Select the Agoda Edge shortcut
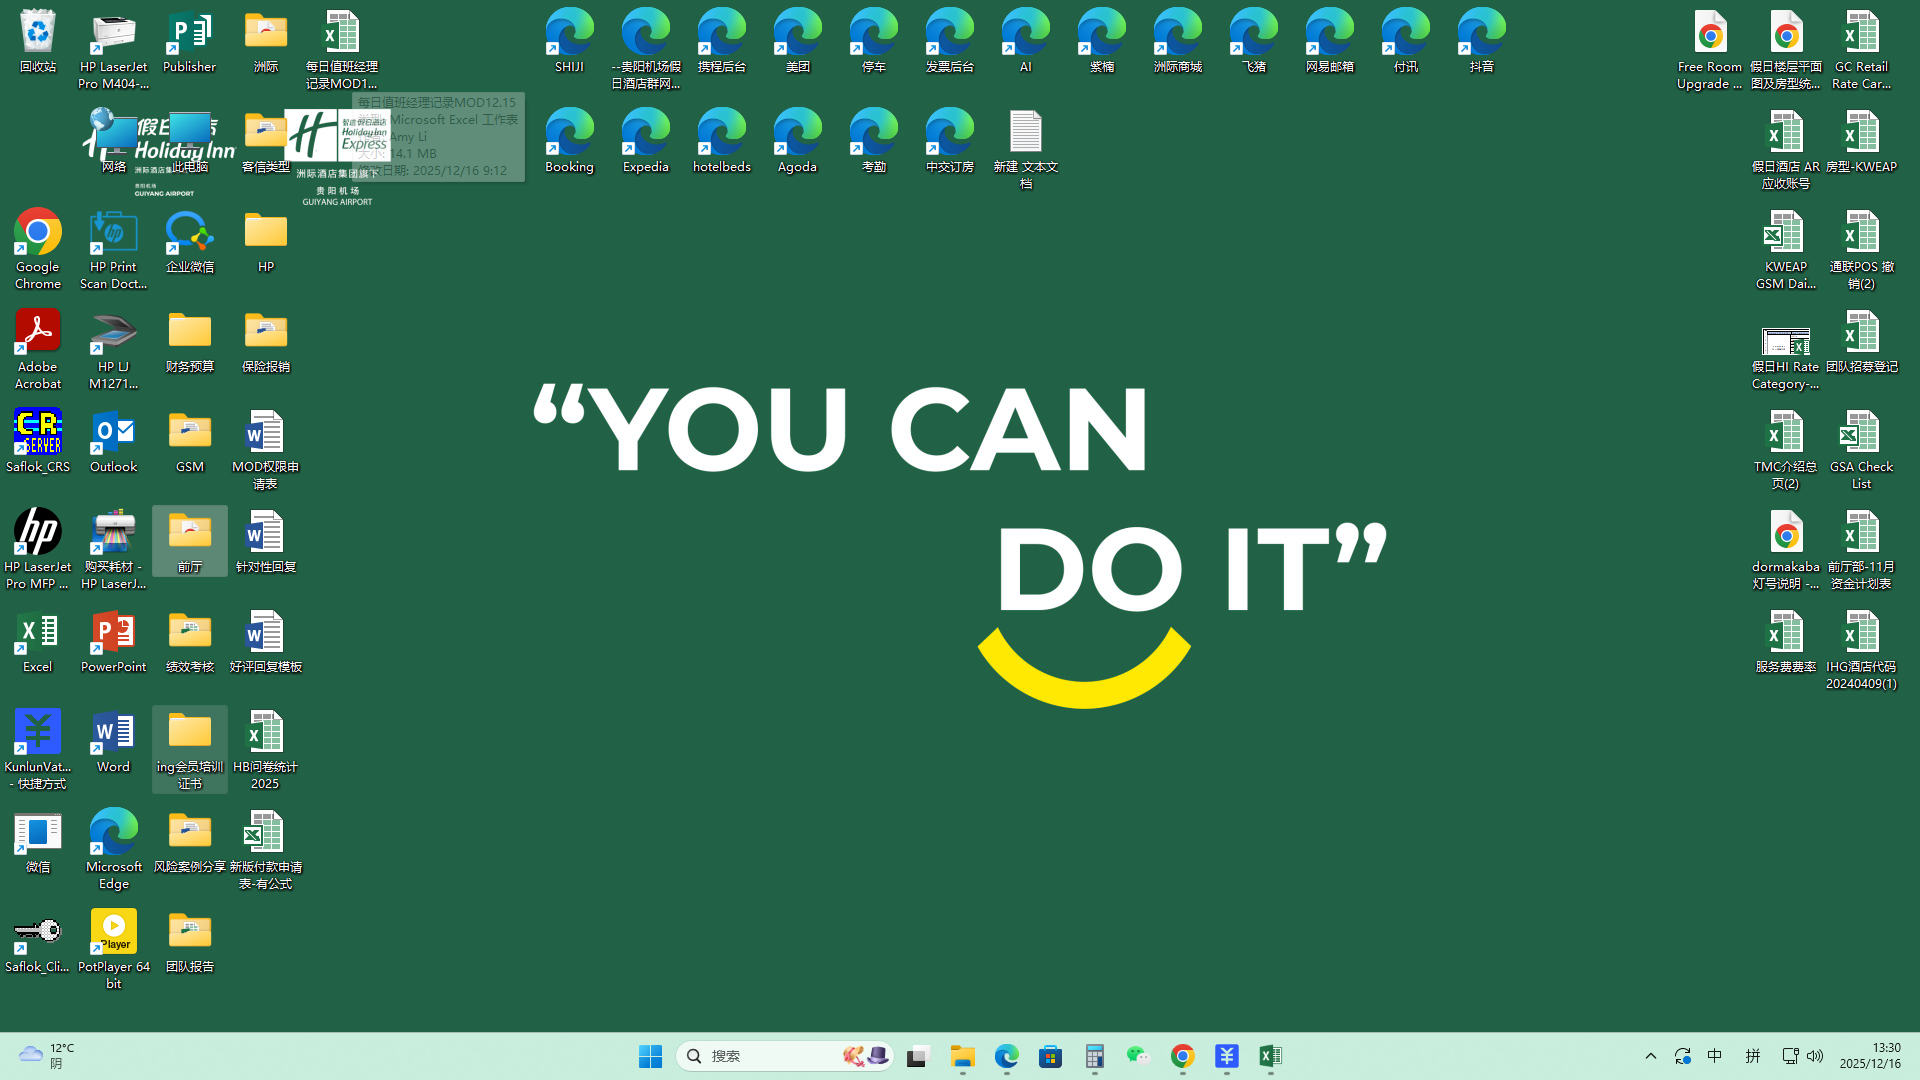Viewport: 1920px width, 1080px height. [x=797, y=134]
